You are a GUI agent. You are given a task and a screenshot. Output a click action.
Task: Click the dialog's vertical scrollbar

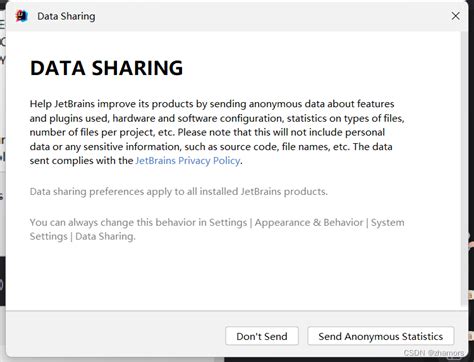(464, 169)
